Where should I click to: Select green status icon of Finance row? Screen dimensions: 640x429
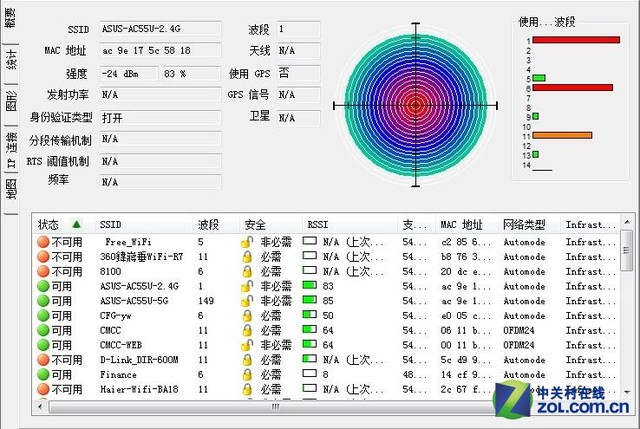pos(43,374)
